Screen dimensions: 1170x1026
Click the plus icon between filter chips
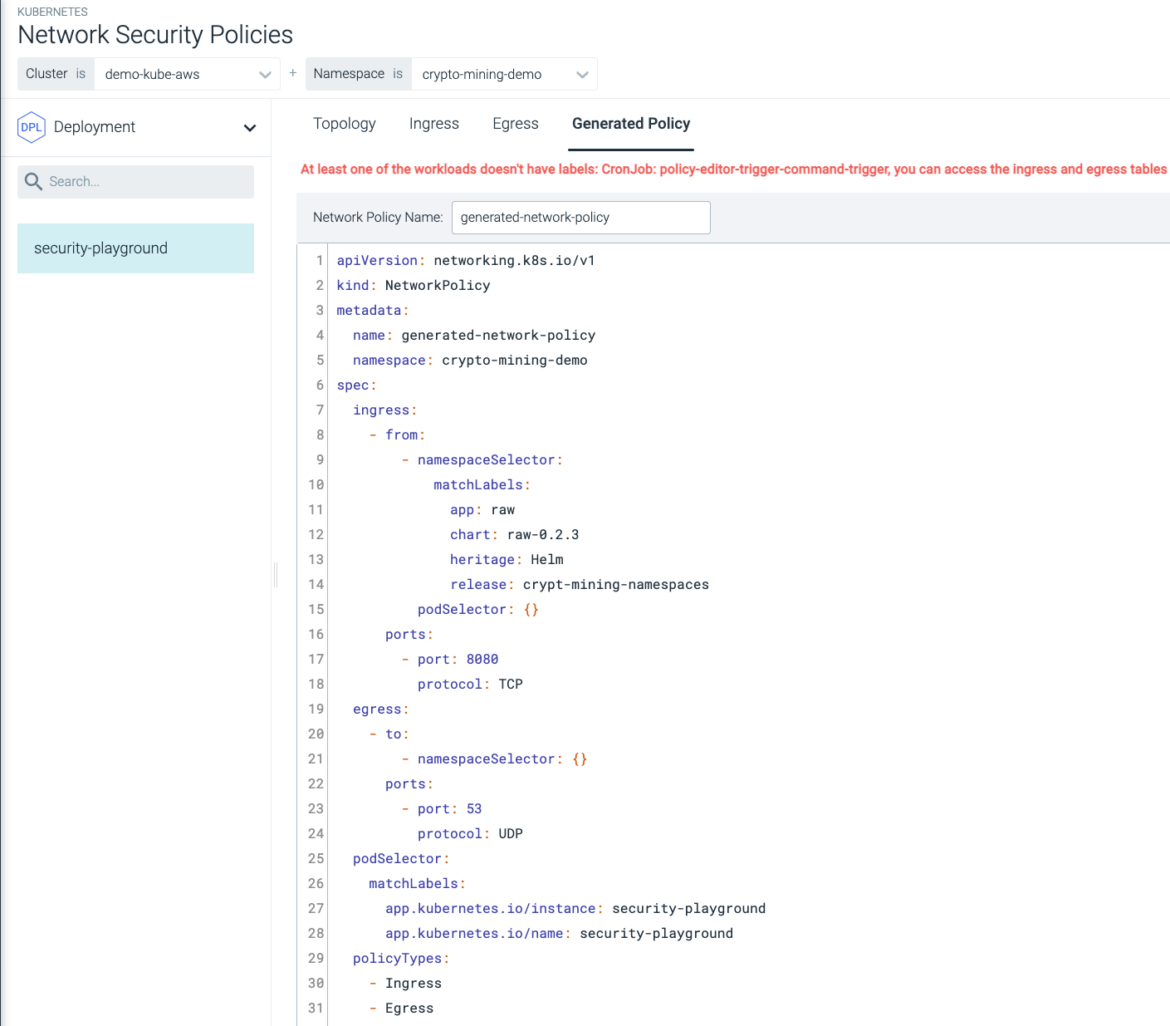(291, 73)
